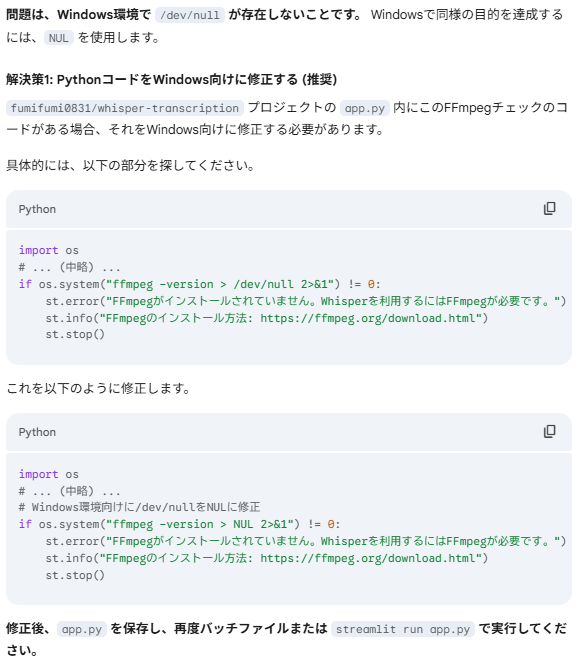Click the streamlit run app.py chip

point(403,629)
